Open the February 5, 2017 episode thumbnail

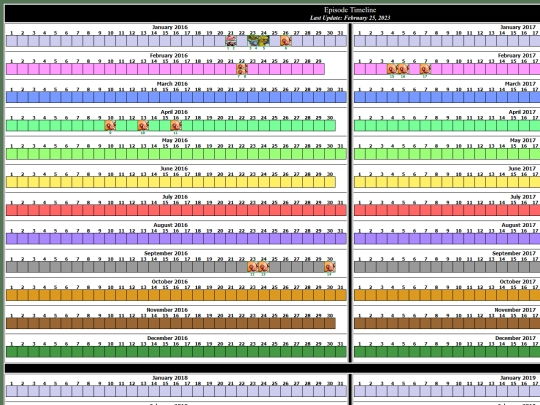[403, 69]
